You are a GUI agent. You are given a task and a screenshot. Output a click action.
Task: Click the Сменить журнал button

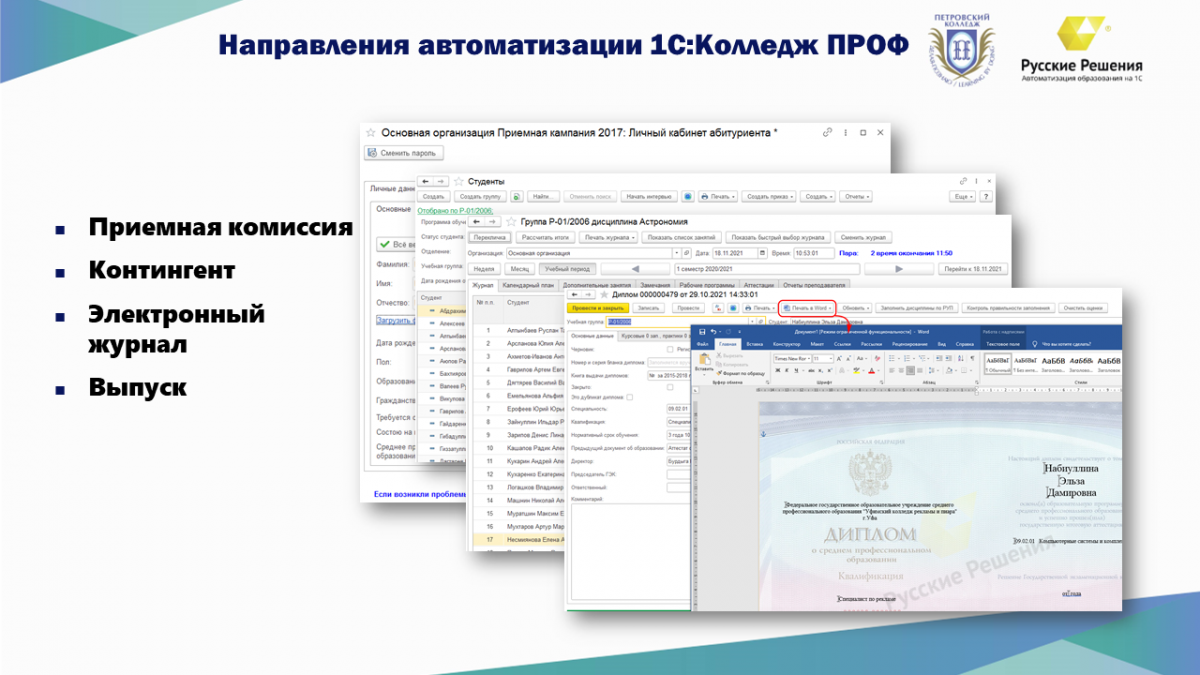pyautogui.click(x=864, y=238)
